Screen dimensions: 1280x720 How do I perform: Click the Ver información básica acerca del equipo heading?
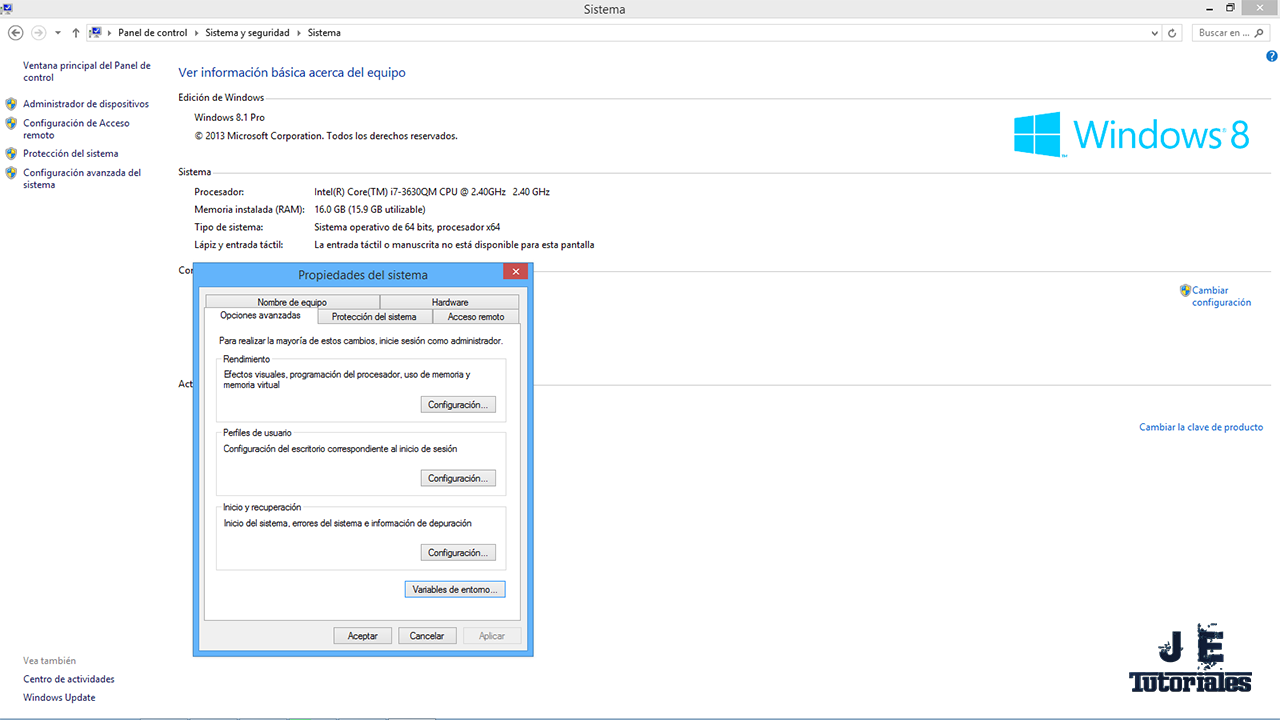point(292,73)
